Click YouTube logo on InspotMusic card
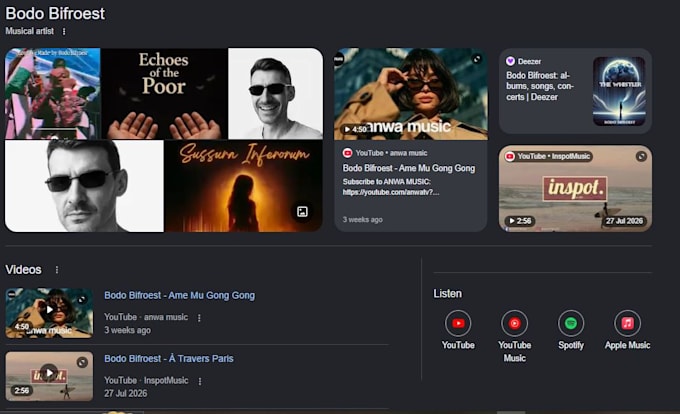Screen dimensions: 680x414 tap(510, 156)
